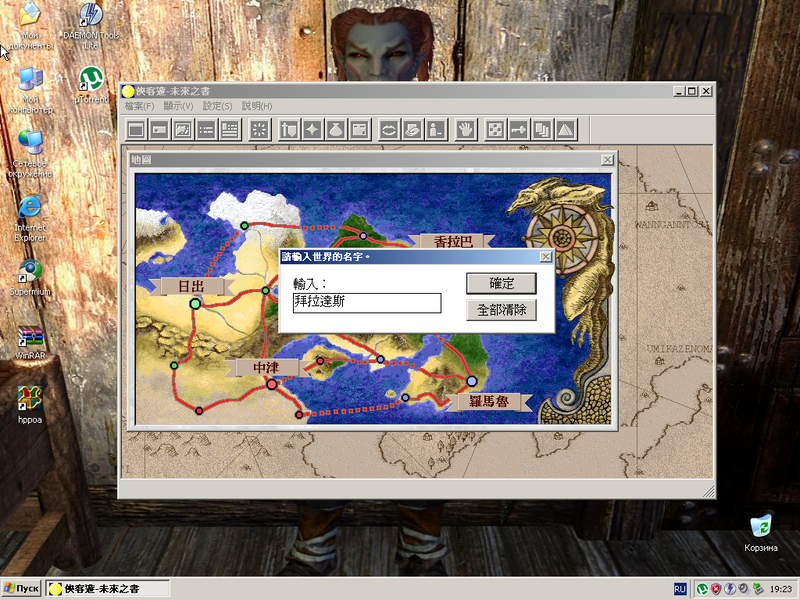
Task: Click the 全部清除 clear-all button
Action: point(501,310)
